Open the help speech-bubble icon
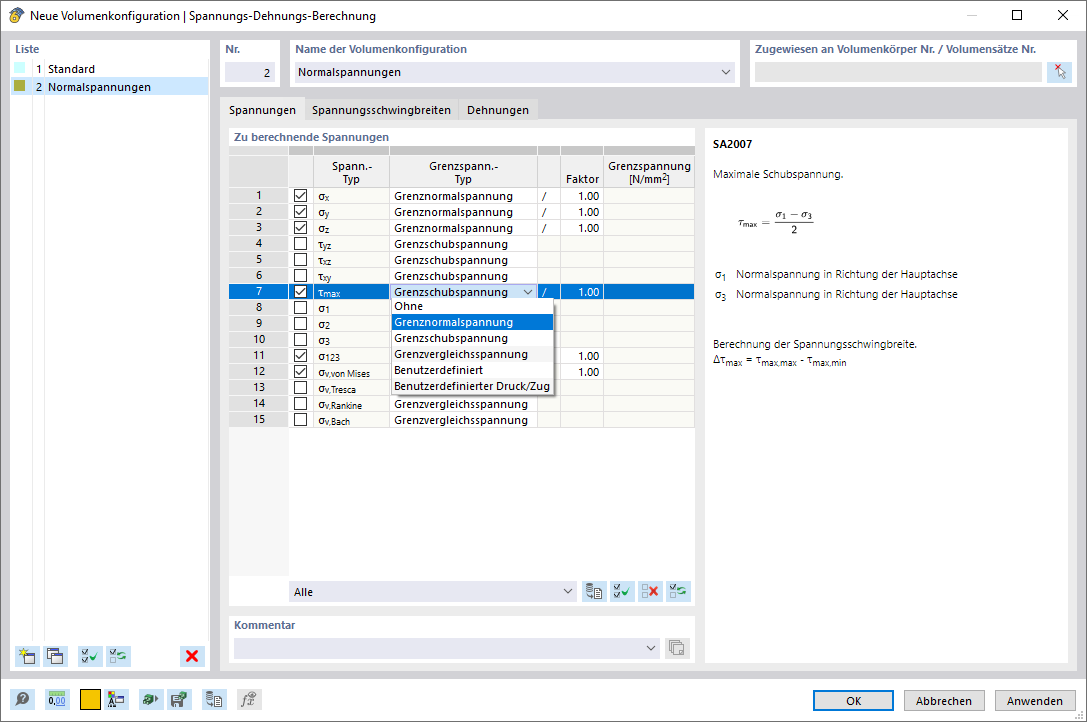This screenshot has width=1087, height=722. [23, 700]
